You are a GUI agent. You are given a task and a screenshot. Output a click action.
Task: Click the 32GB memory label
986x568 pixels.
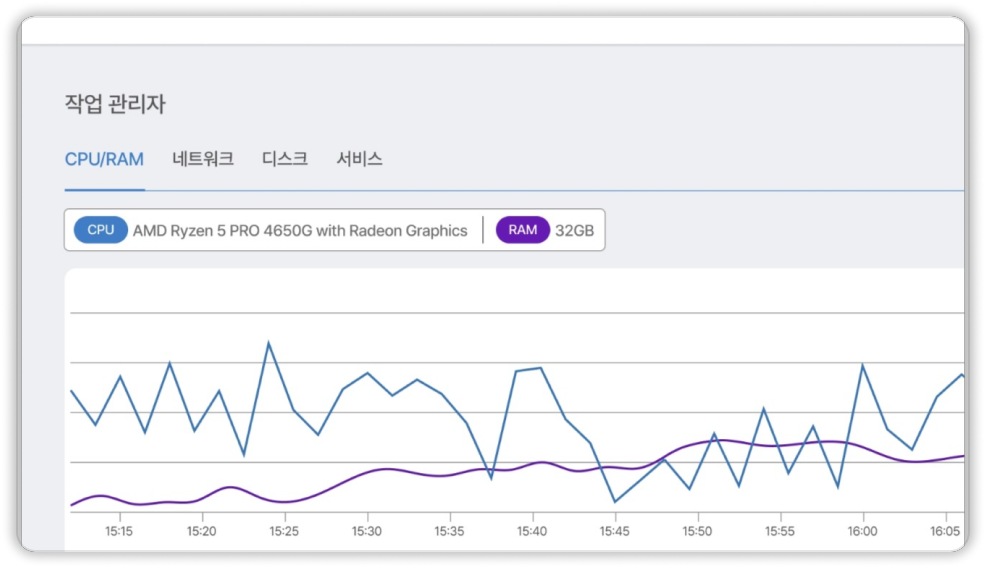(575, 231)
